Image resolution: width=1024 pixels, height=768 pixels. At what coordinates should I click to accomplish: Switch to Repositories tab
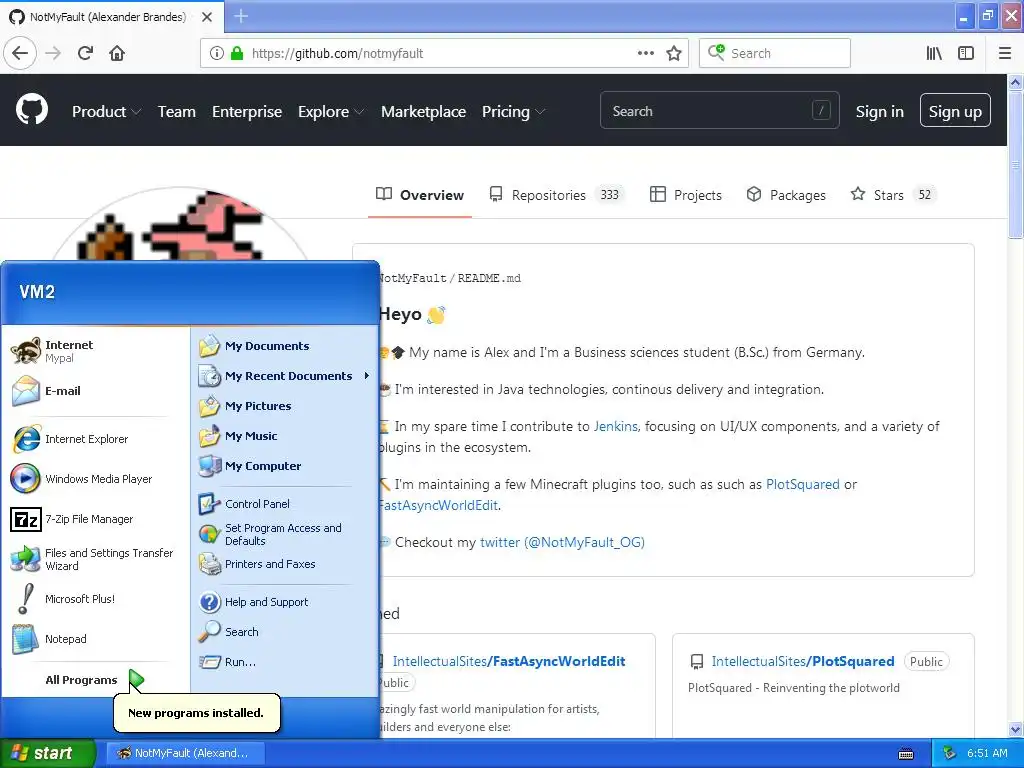pos(556,195)
